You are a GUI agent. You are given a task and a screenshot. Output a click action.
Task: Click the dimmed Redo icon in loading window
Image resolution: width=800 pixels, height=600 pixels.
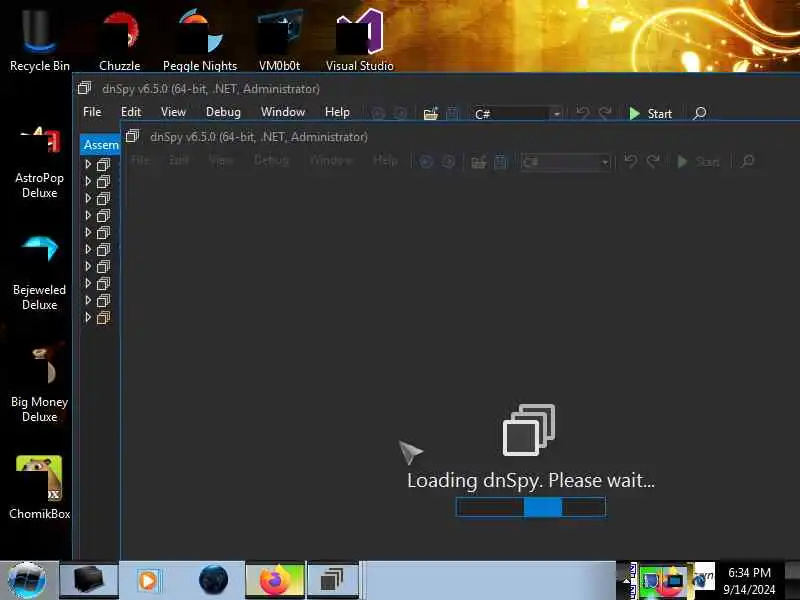pyautogui.click(x=653, y=161)
